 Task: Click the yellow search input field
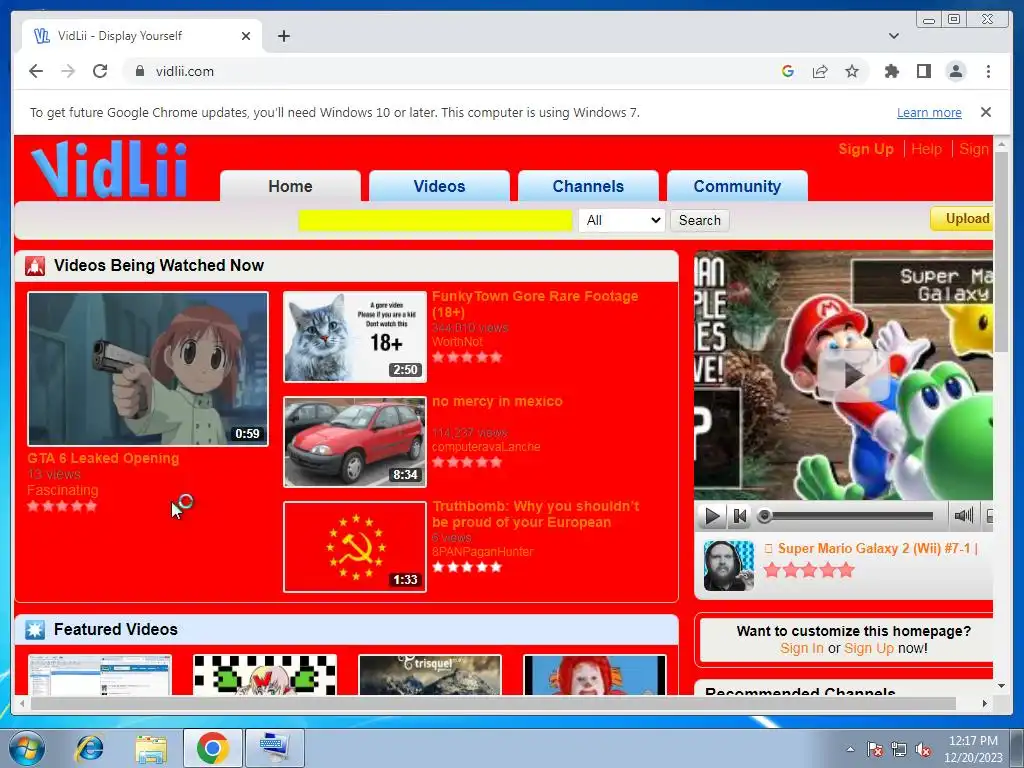(435, 220)
